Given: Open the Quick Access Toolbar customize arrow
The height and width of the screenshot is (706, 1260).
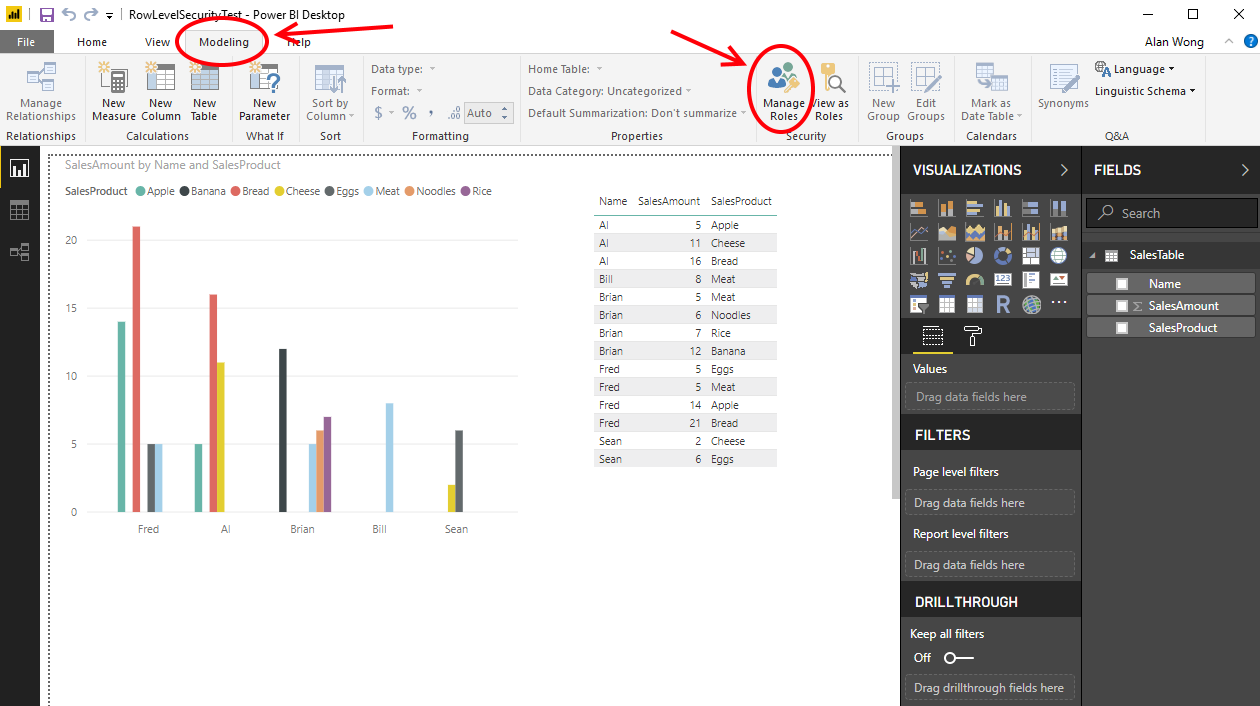Looking at the screenshot, I should (110, 16).
